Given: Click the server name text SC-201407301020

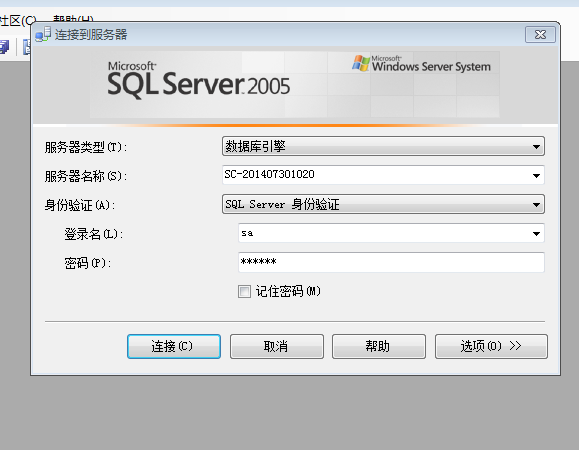Looking at the screenshot, I should pyautogui.click(x=270, y=174).
